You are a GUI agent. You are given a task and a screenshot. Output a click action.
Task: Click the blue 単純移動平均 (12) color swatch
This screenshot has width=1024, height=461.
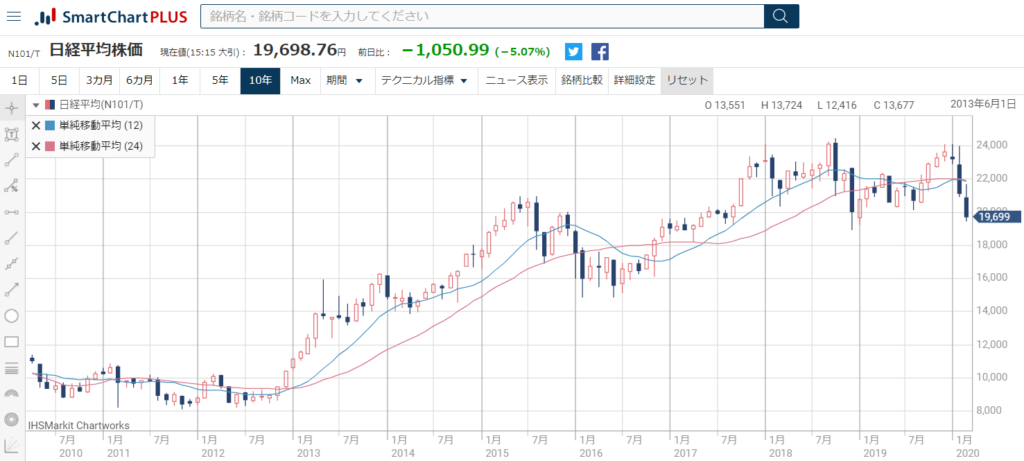tap(50, 126)
